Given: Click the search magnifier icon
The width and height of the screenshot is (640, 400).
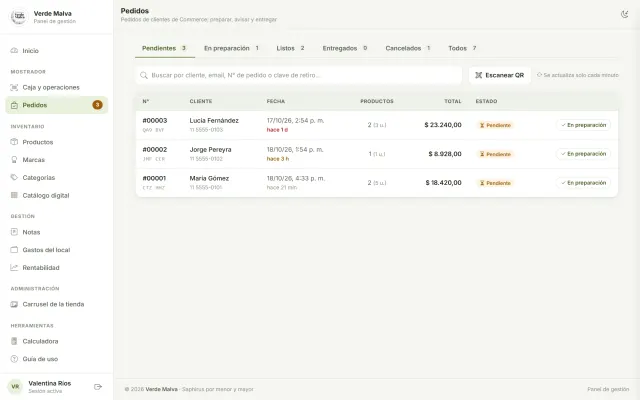Looking at the screenshot, I should click(144, 75).
